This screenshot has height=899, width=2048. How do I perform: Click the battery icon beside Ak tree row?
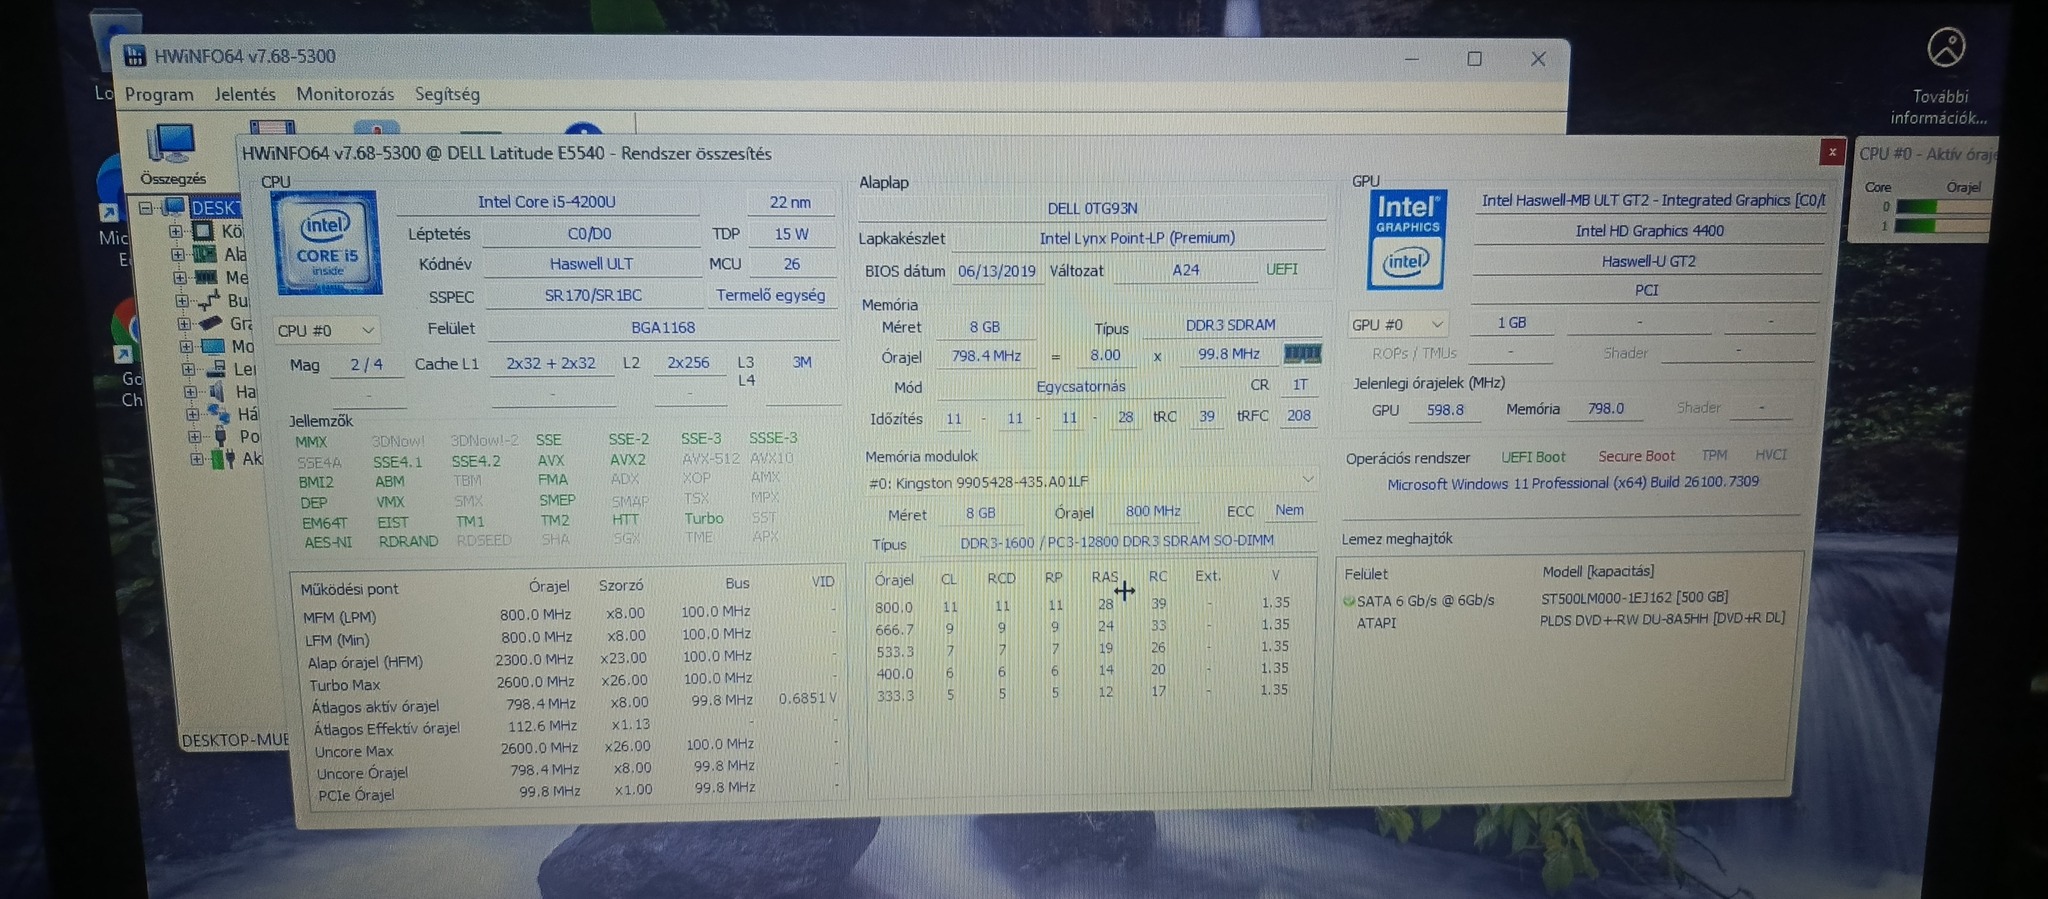(224, 459)
